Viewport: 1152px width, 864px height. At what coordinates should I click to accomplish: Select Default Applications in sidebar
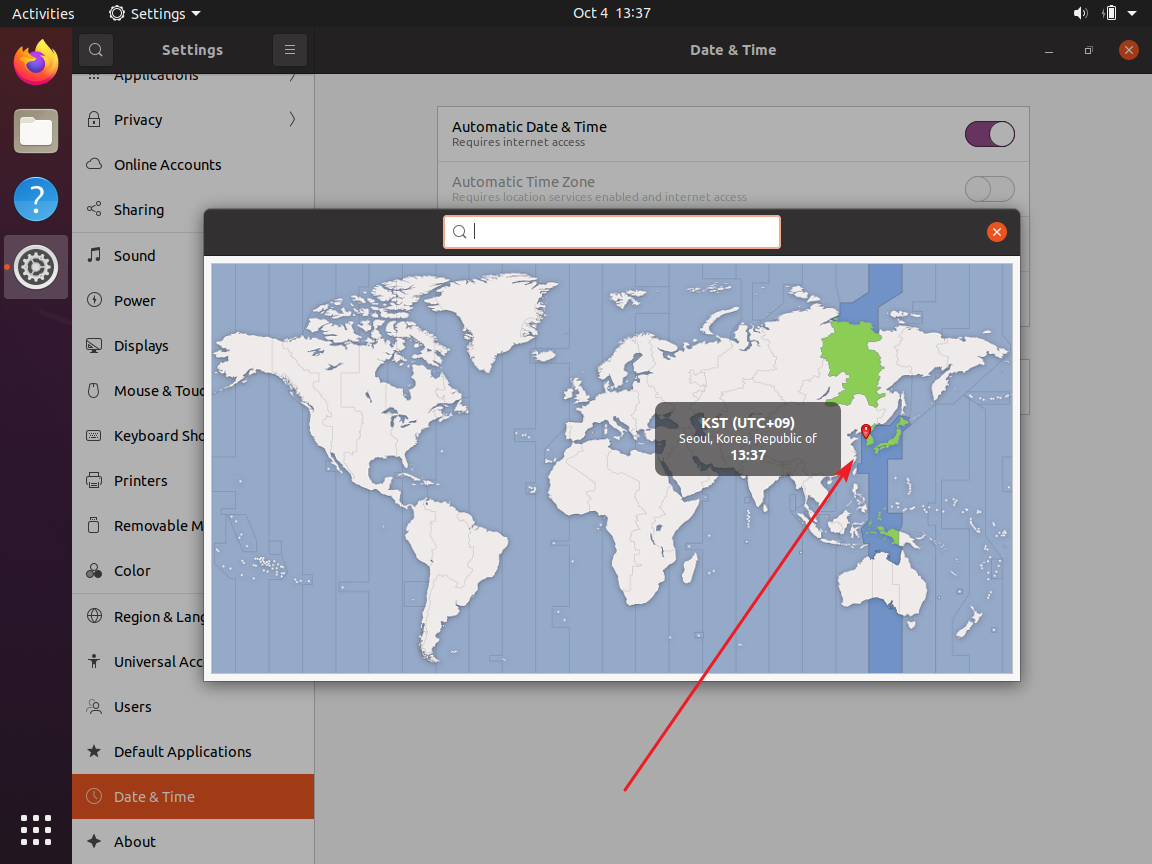click(193, 752)
